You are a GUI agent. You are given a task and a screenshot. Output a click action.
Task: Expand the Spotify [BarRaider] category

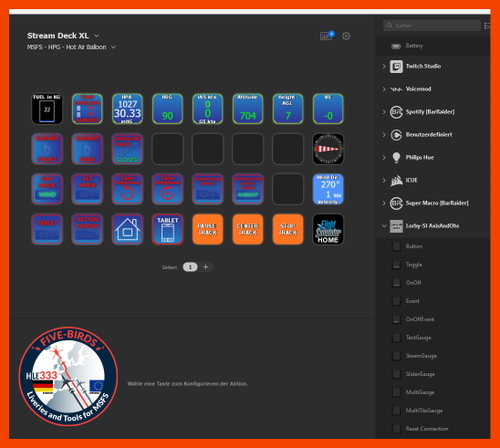point(384,112)
